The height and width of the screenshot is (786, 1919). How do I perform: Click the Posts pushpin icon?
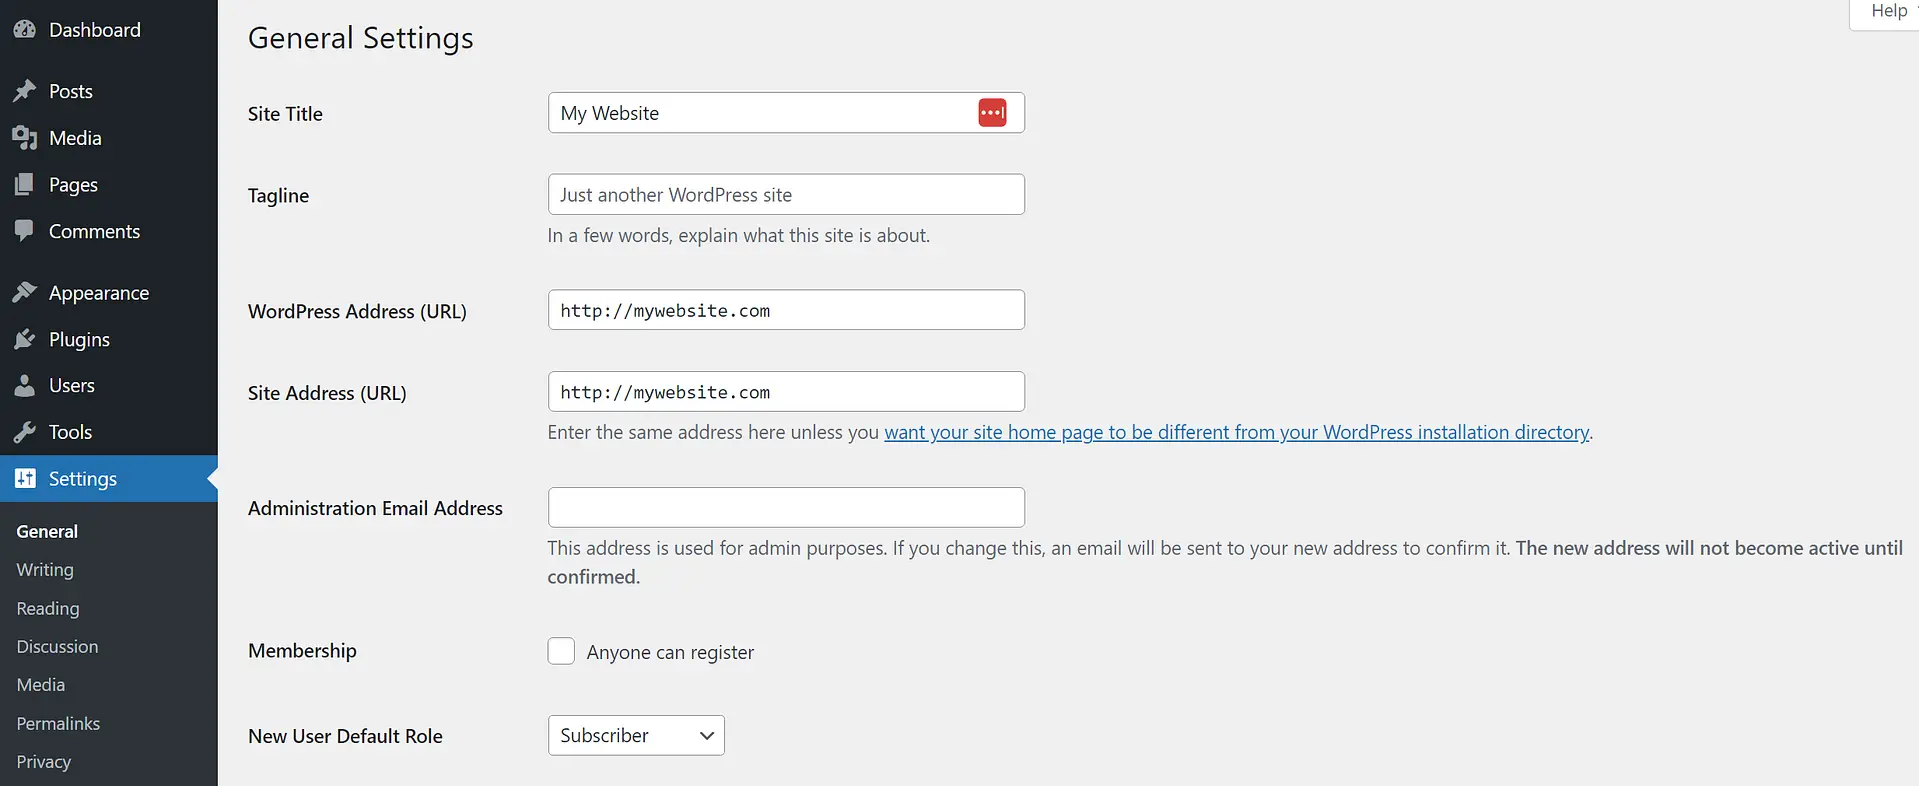[25, 91]
